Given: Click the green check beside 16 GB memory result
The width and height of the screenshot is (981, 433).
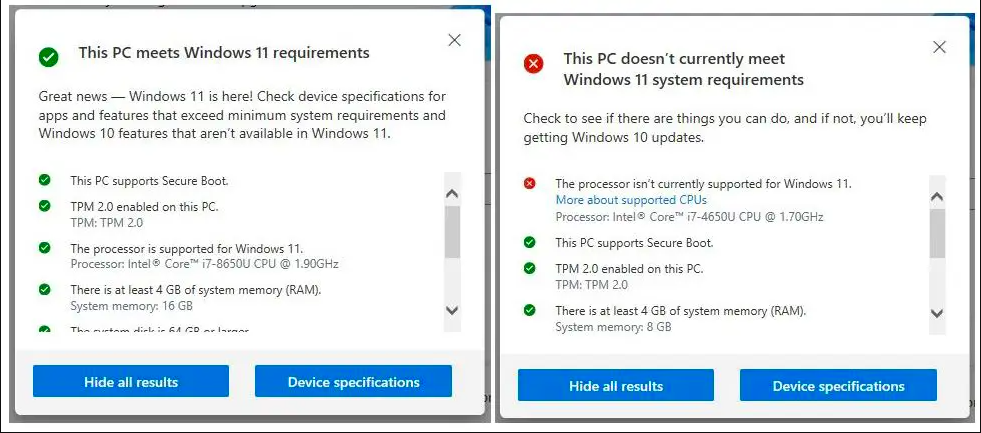Looking at the screenshot, I should tap(44, 289).
